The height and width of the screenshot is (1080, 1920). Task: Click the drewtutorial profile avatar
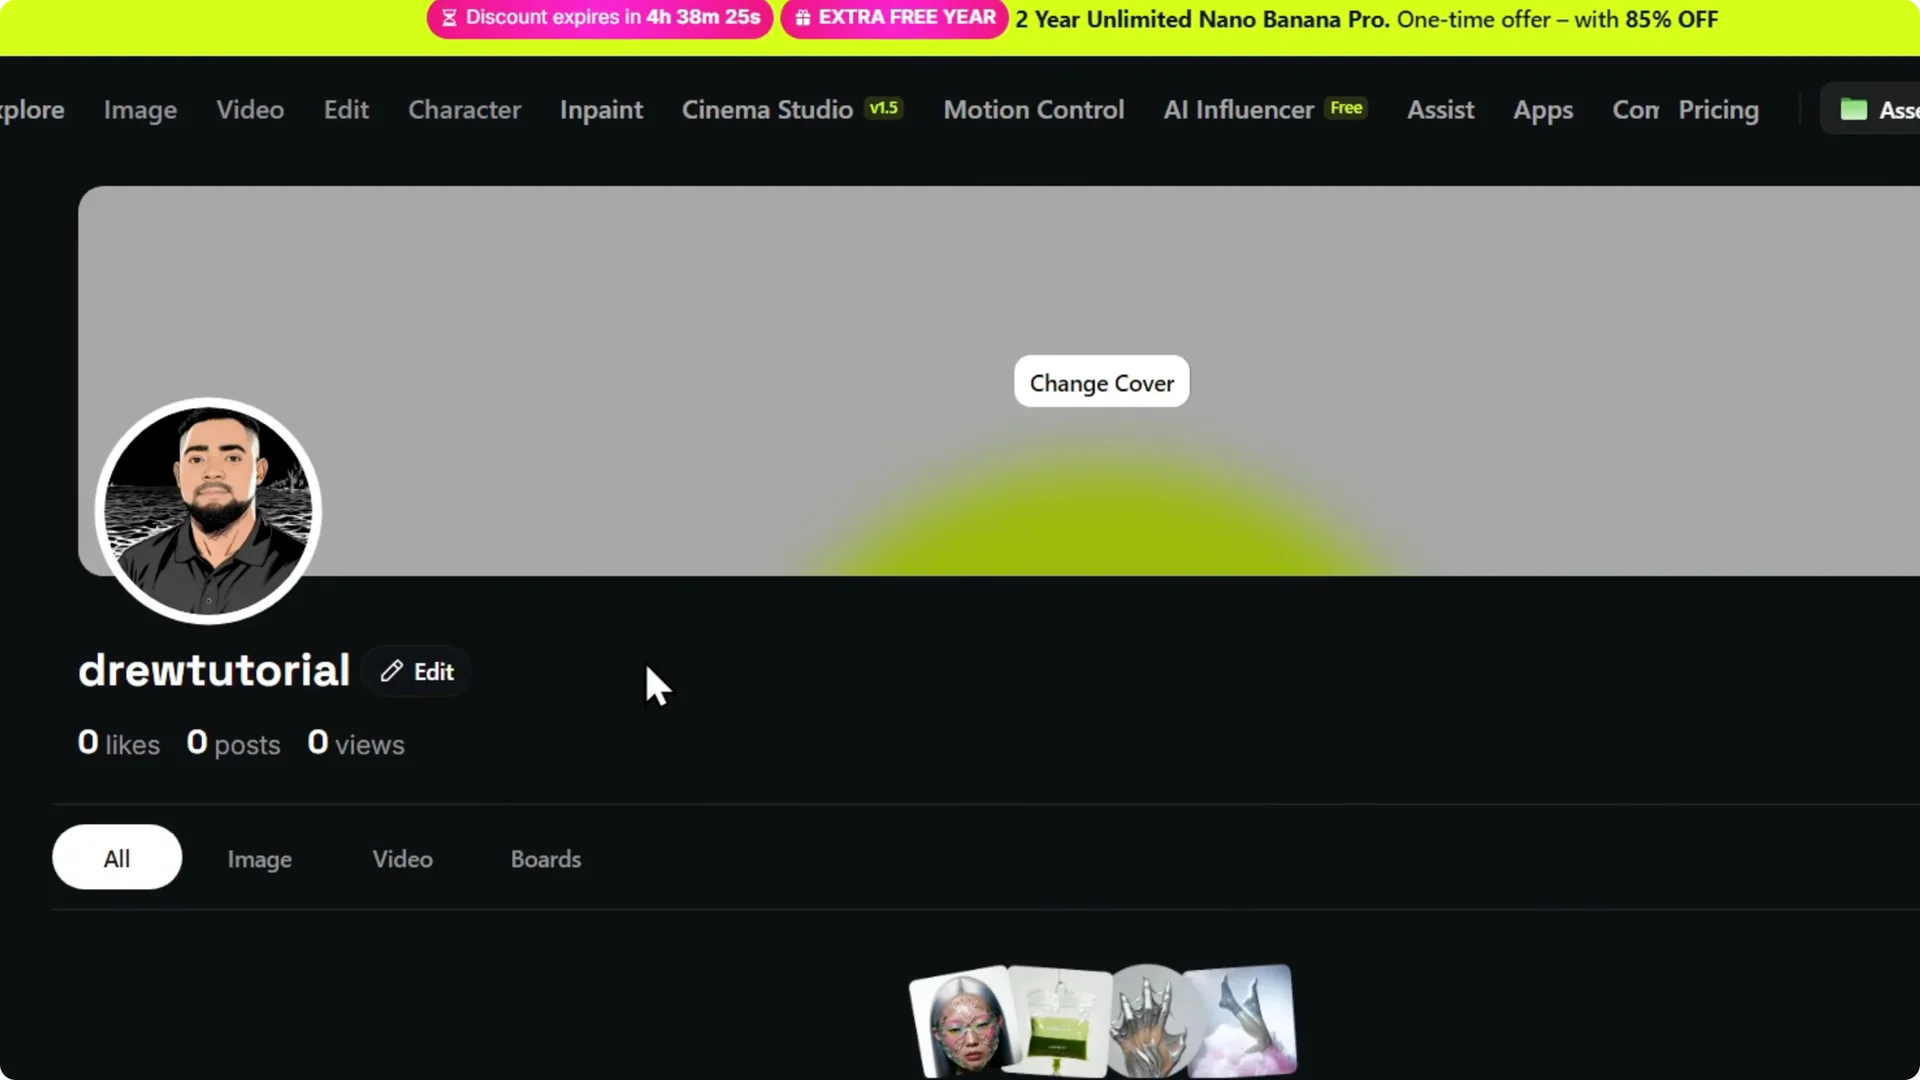207,510
